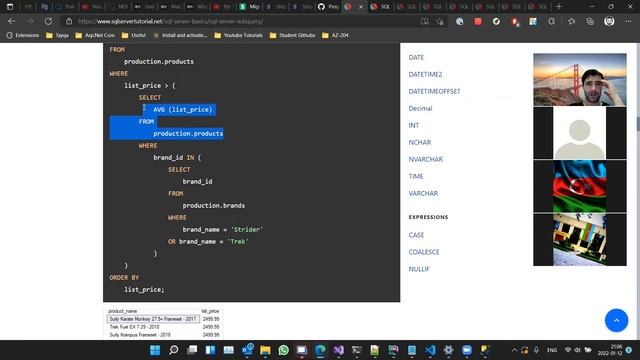Switch to Microsoft Edge in taskbar
The height and width of the screenshot is (360, 640).
tap(320, 350)
